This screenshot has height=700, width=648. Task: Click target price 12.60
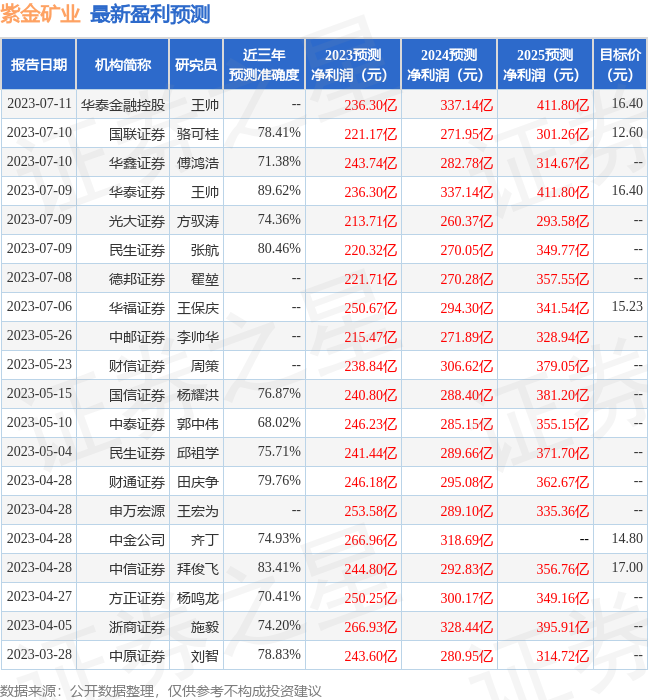coord(627,132)
